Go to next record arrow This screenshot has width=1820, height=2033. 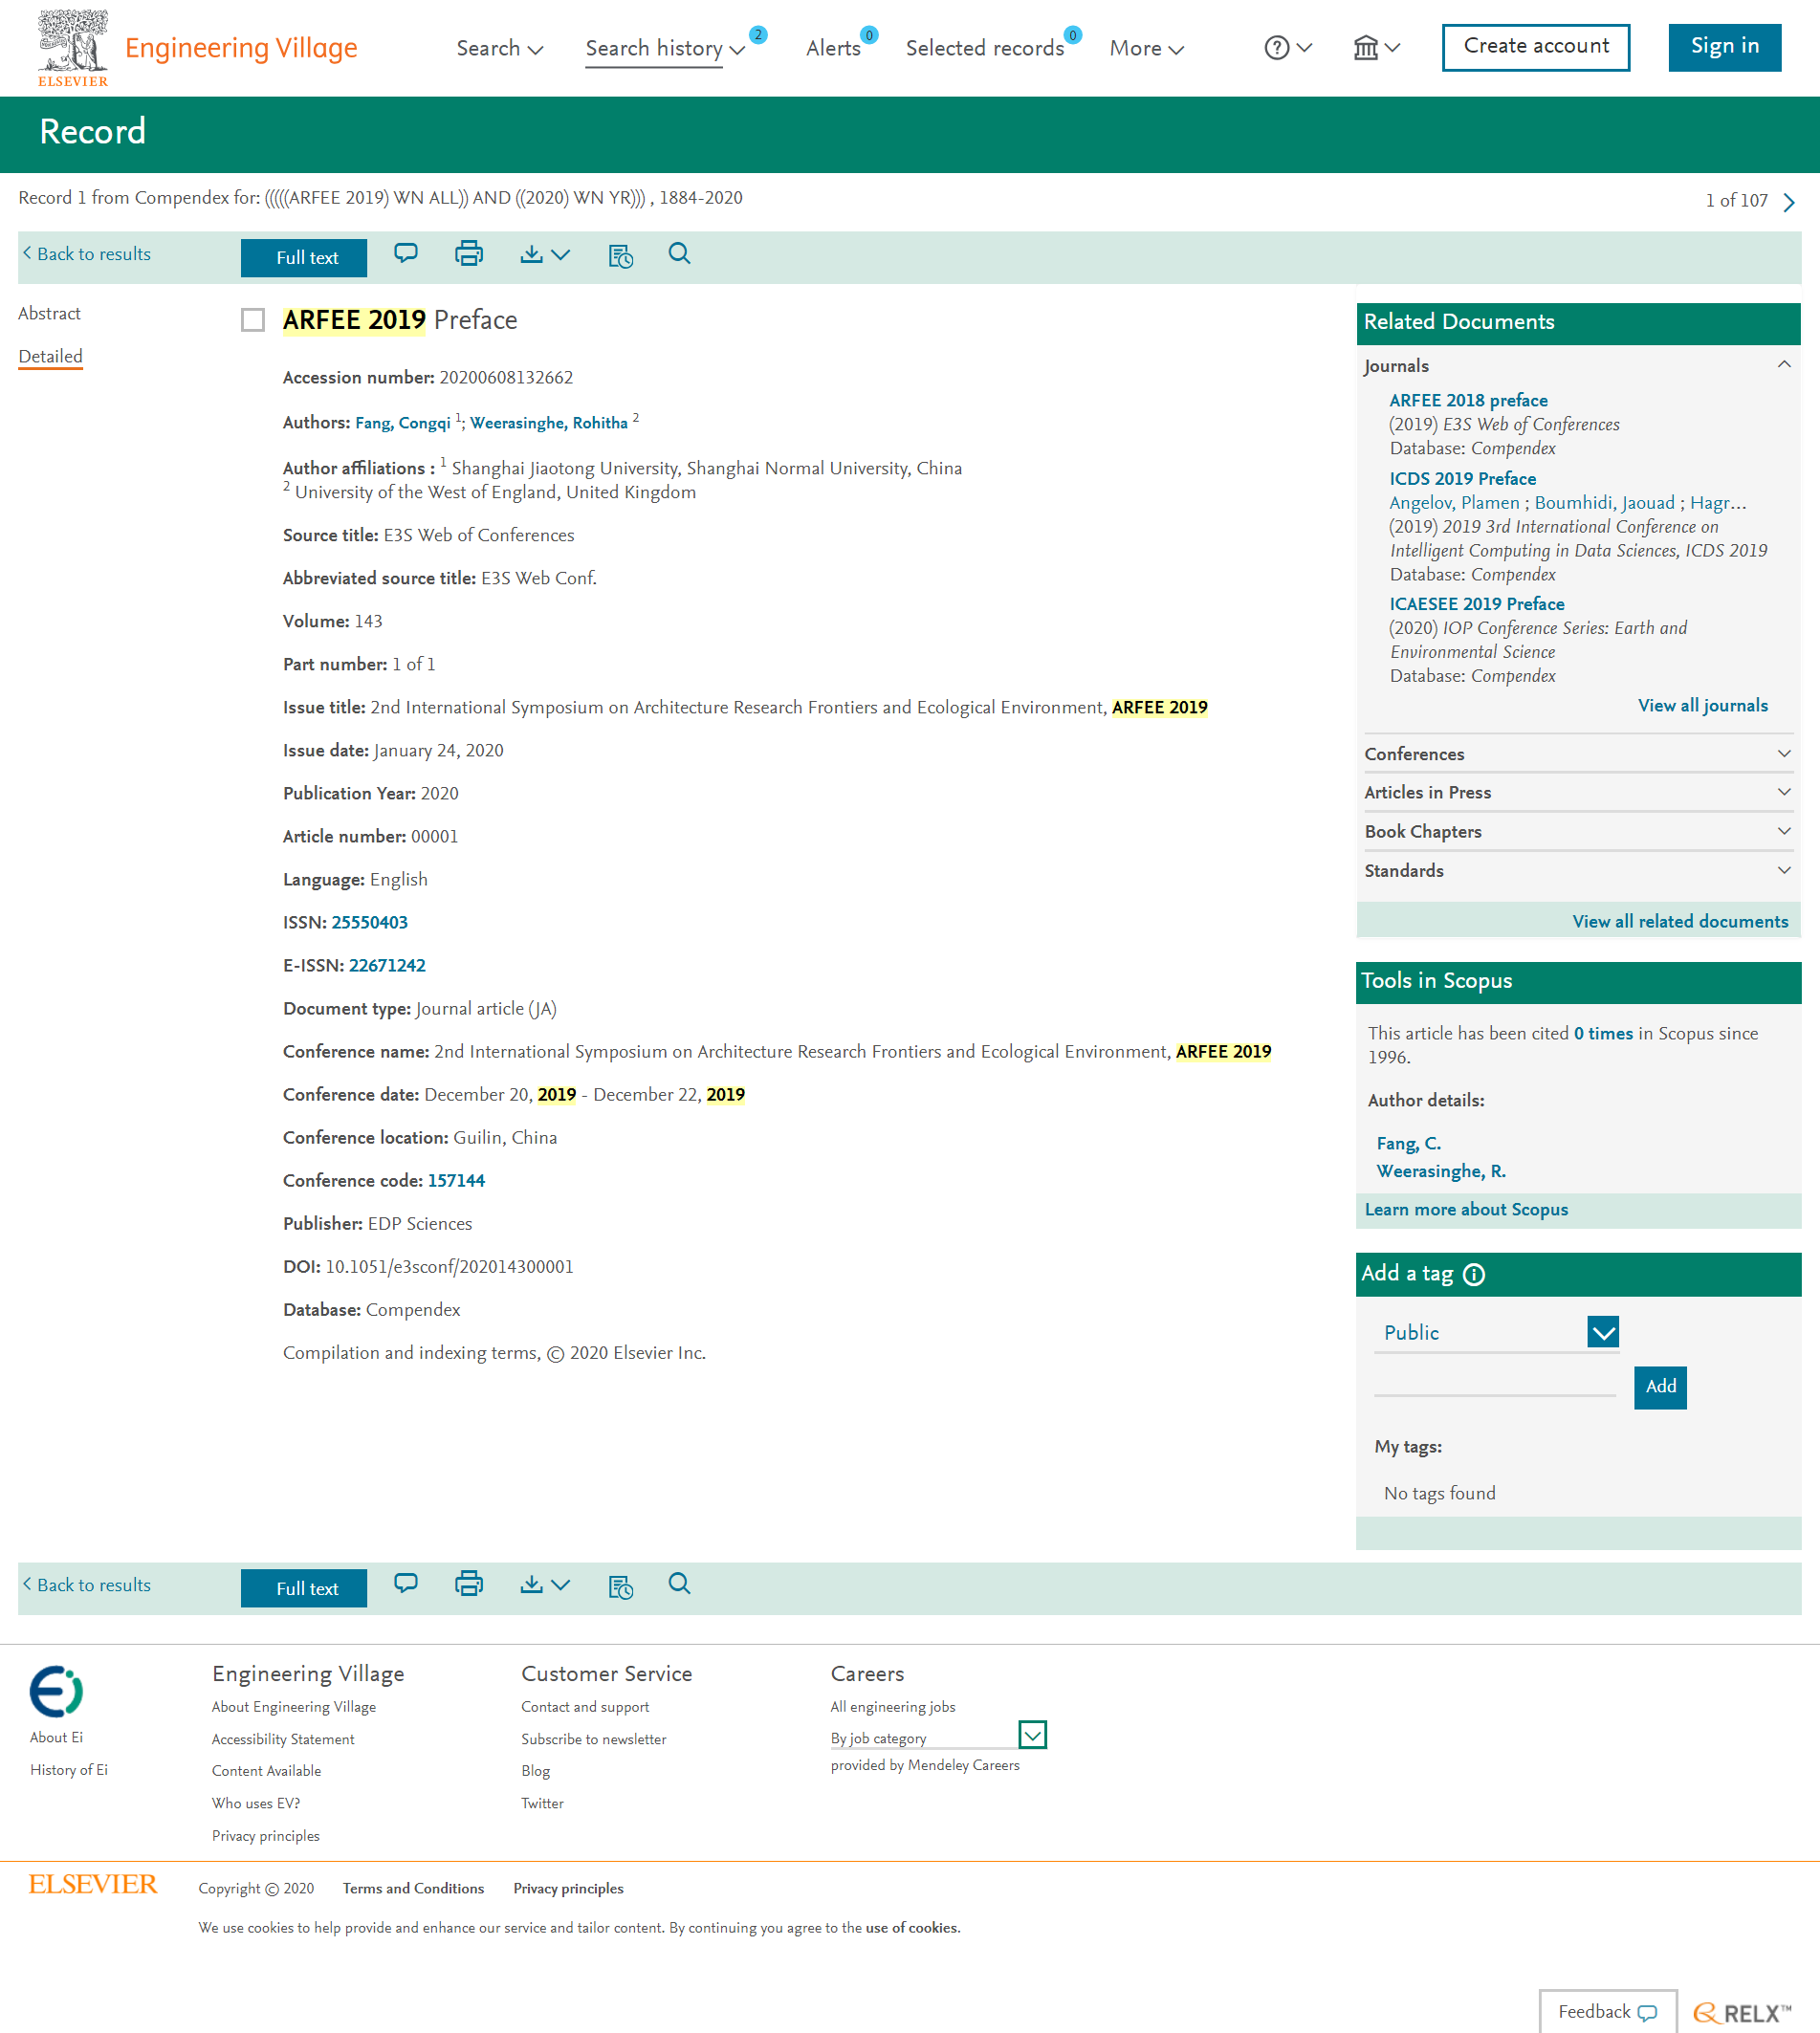(1789, 202)
